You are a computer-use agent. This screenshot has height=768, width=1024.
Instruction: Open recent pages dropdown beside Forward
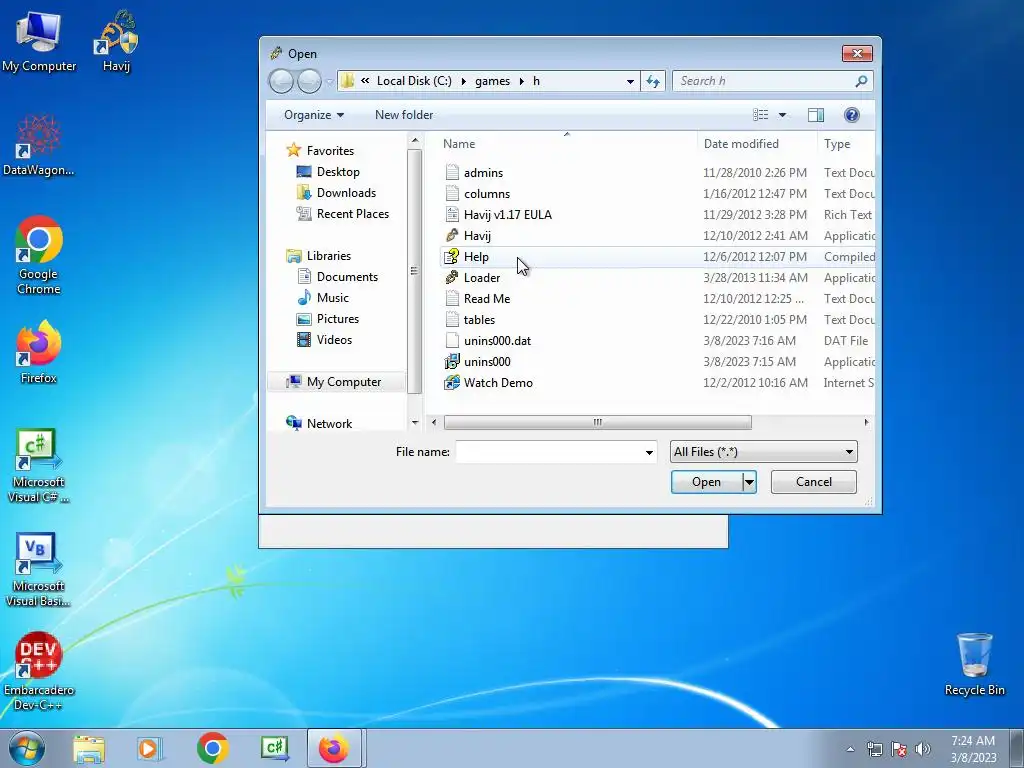pos(330,82)
